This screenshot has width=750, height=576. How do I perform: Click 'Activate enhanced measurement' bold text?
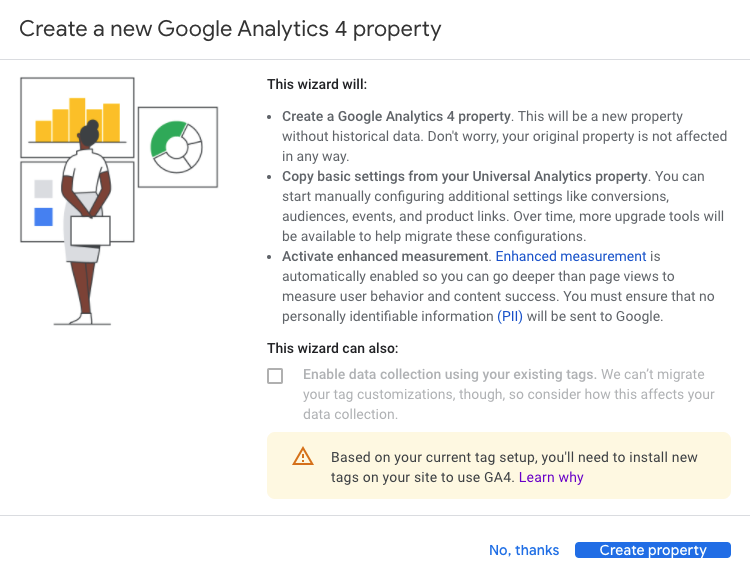click(385, 256)
